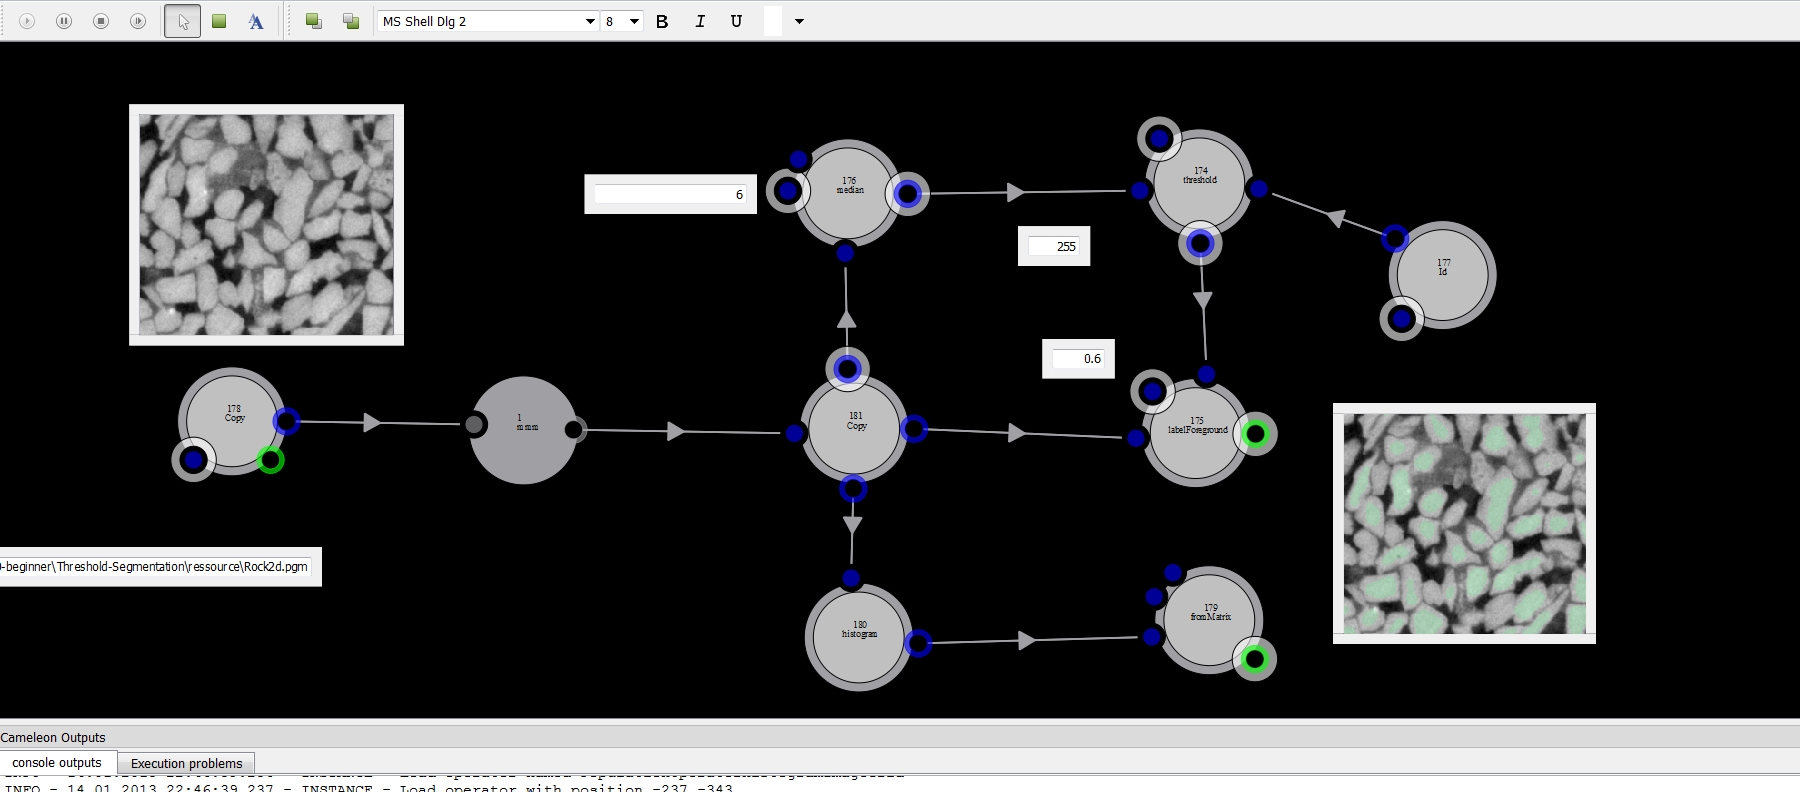Image resolution: width=1800 pixels, height=792 pixels.
Task: Select the 180 histogram operator node
Action: click(x=859, y=637)
